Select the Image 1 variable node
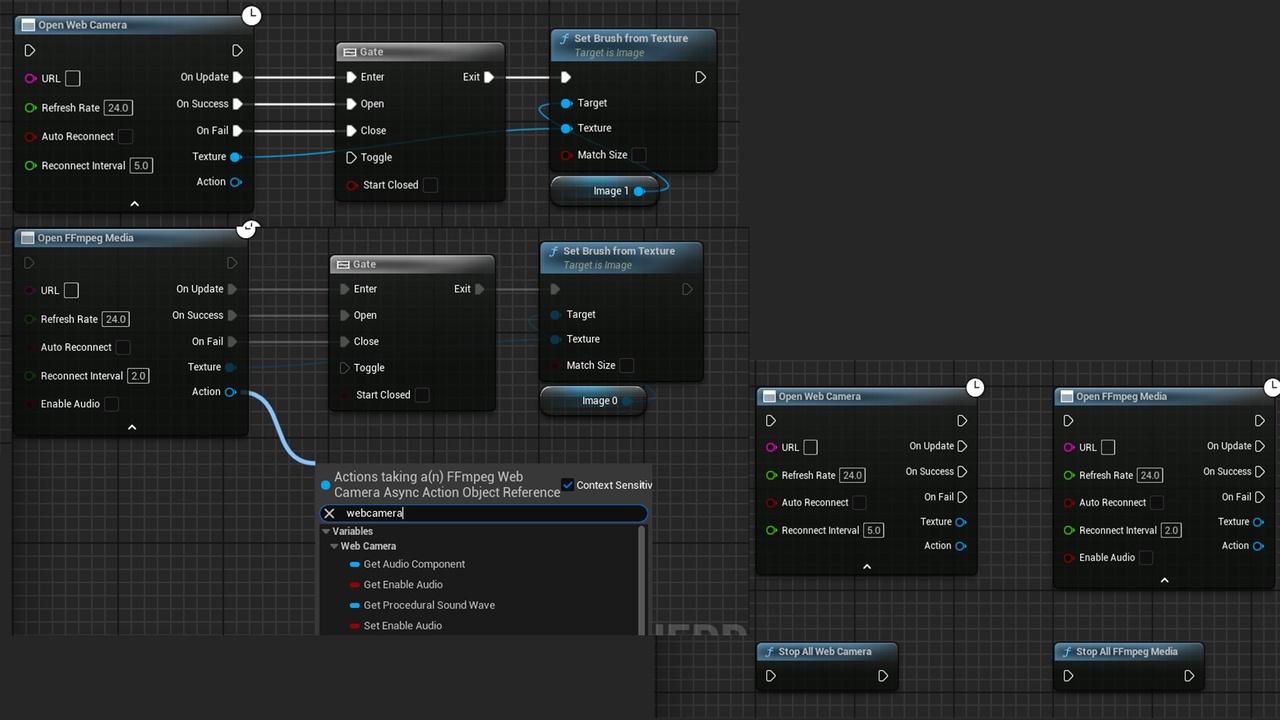Image resolution: width=1280 pixels, height=720 pixels. pos(604,191)
